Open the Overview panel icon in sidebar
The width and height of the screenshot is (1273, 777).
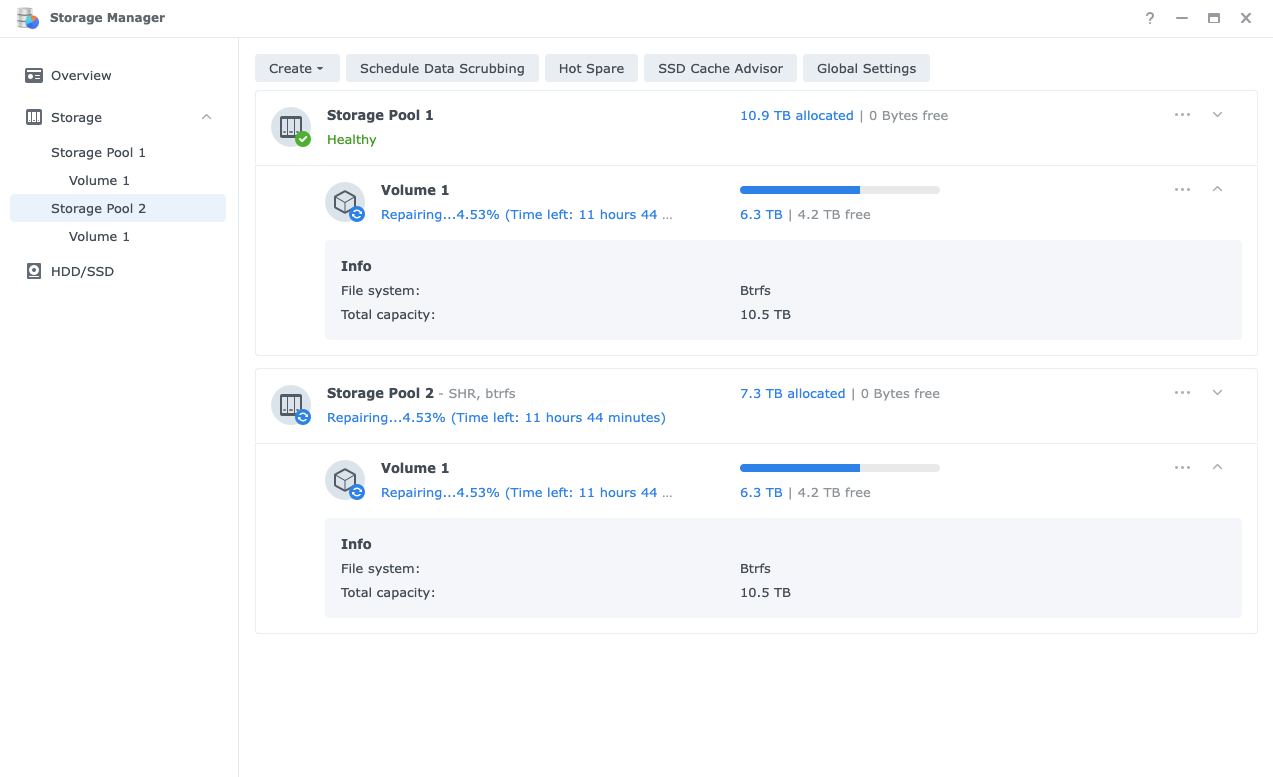coord(34,75)
